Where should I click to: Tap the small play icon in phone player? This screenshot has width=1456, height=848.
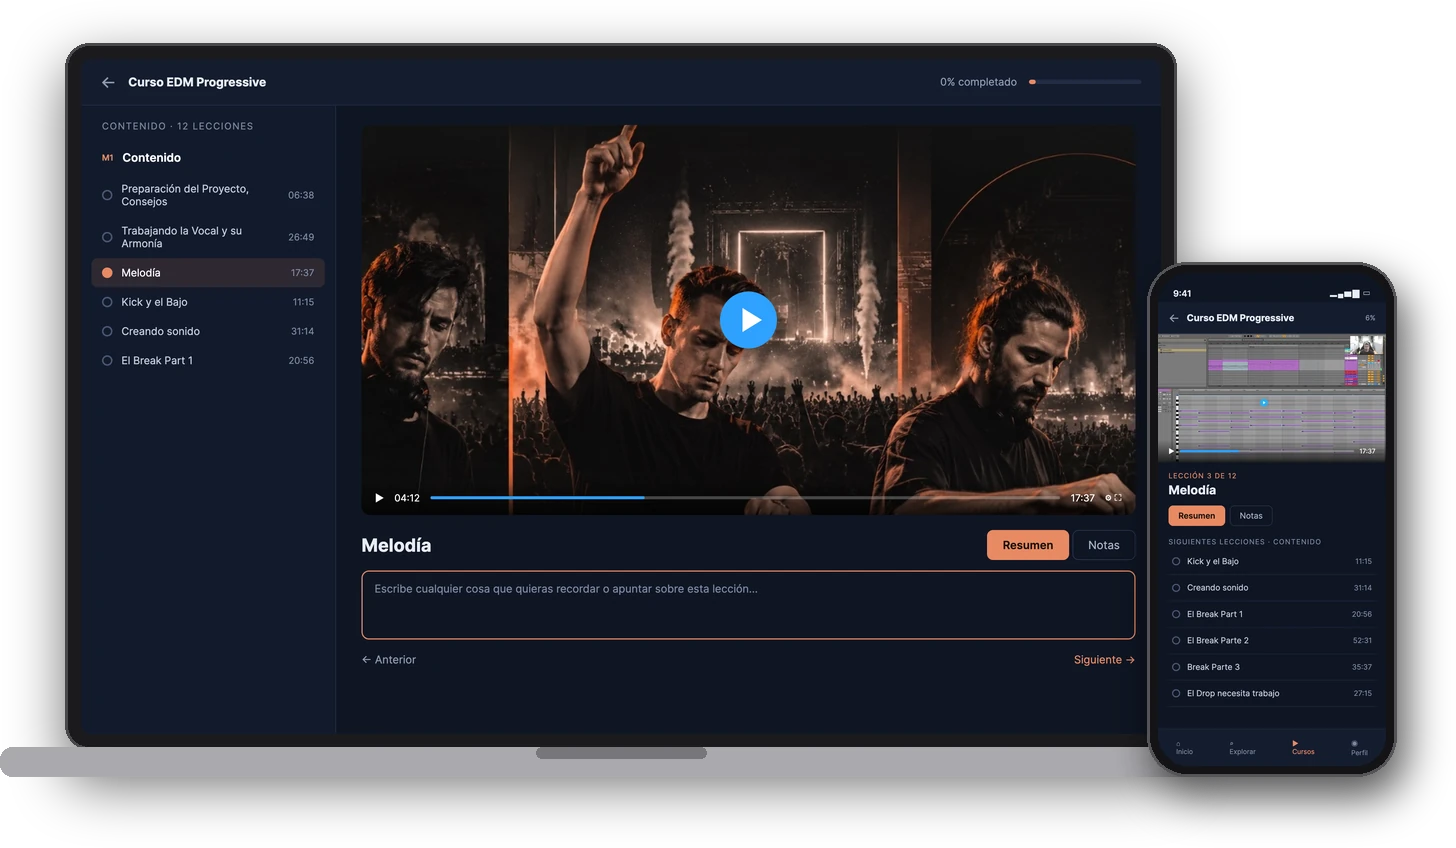pyautogui.click(x=1171, y=451)
